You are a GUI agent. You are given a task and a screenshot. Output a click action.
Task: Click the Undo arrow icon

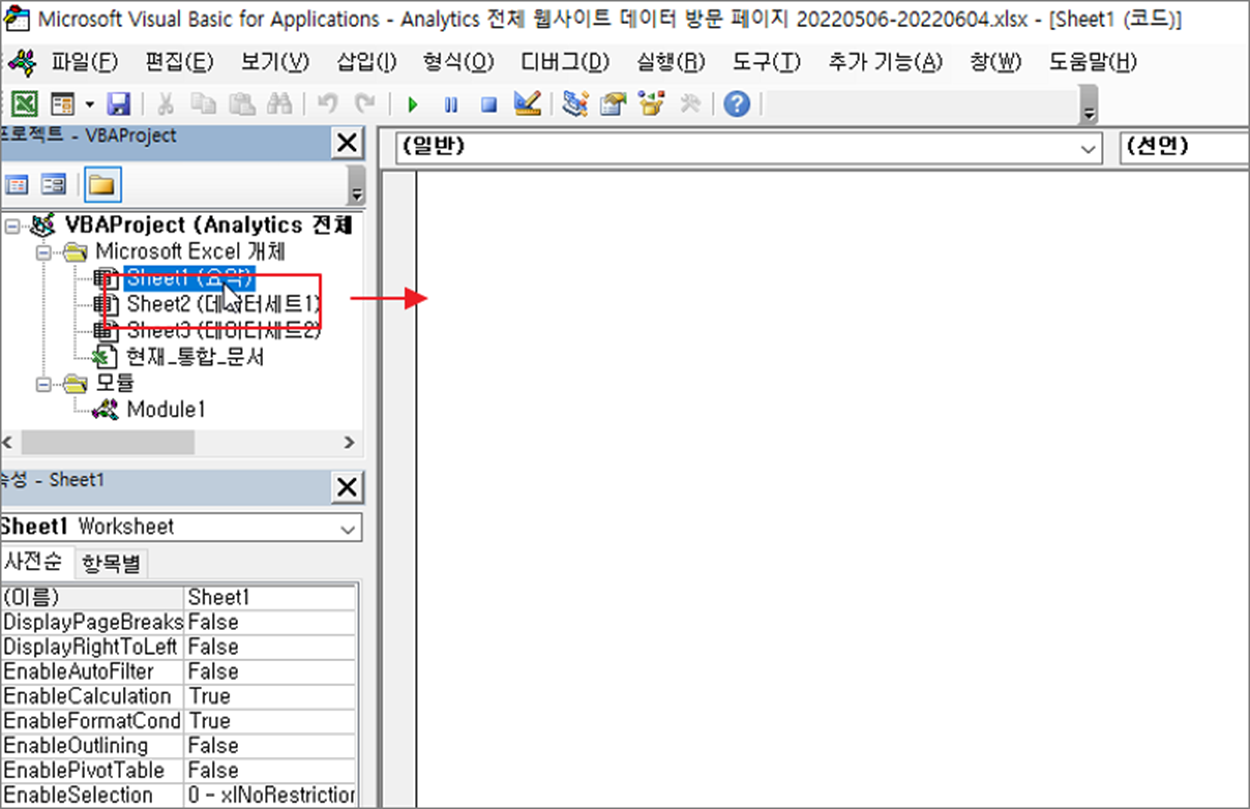[x=327, y=104]
